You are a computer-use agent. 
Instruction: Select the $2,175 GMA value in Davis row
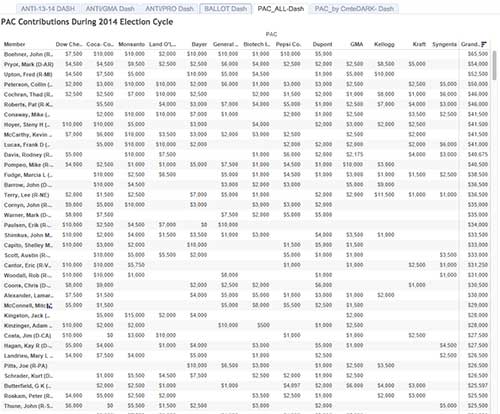[354, 155]
